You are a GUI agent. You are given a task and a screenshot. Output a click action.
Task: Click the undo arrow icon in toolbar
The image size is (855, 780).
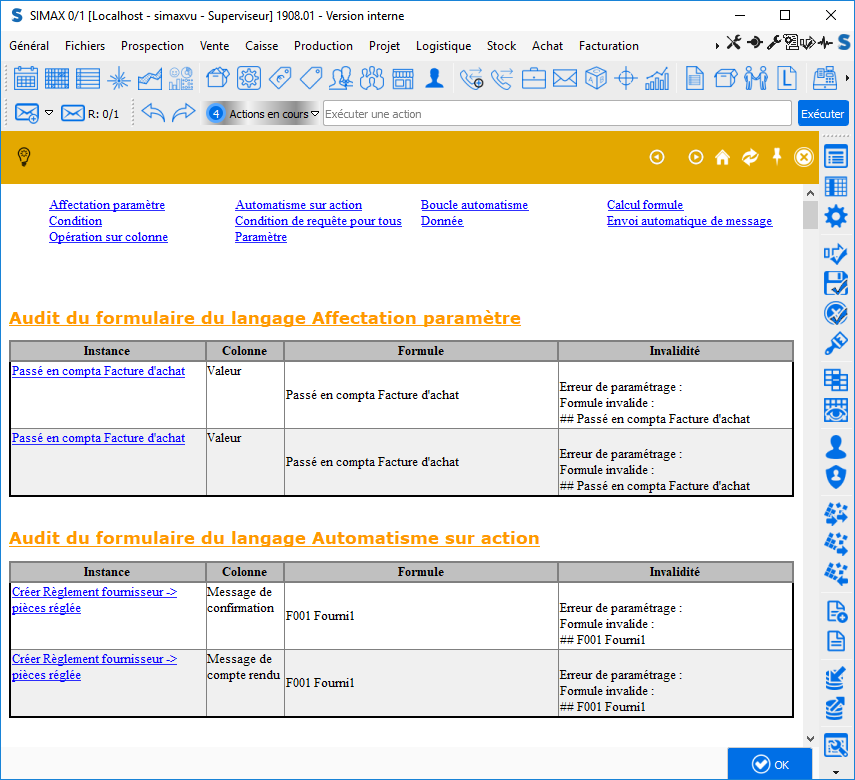click(152, 113)
